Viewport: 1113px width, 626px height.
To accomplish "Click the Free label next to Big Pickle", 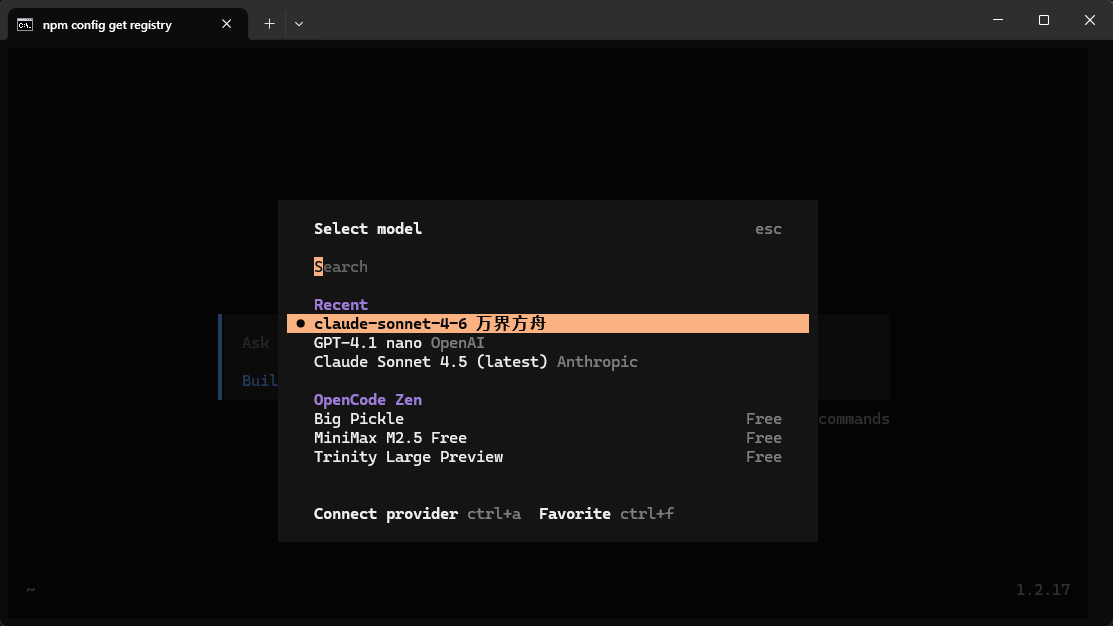I will (763, 419).
